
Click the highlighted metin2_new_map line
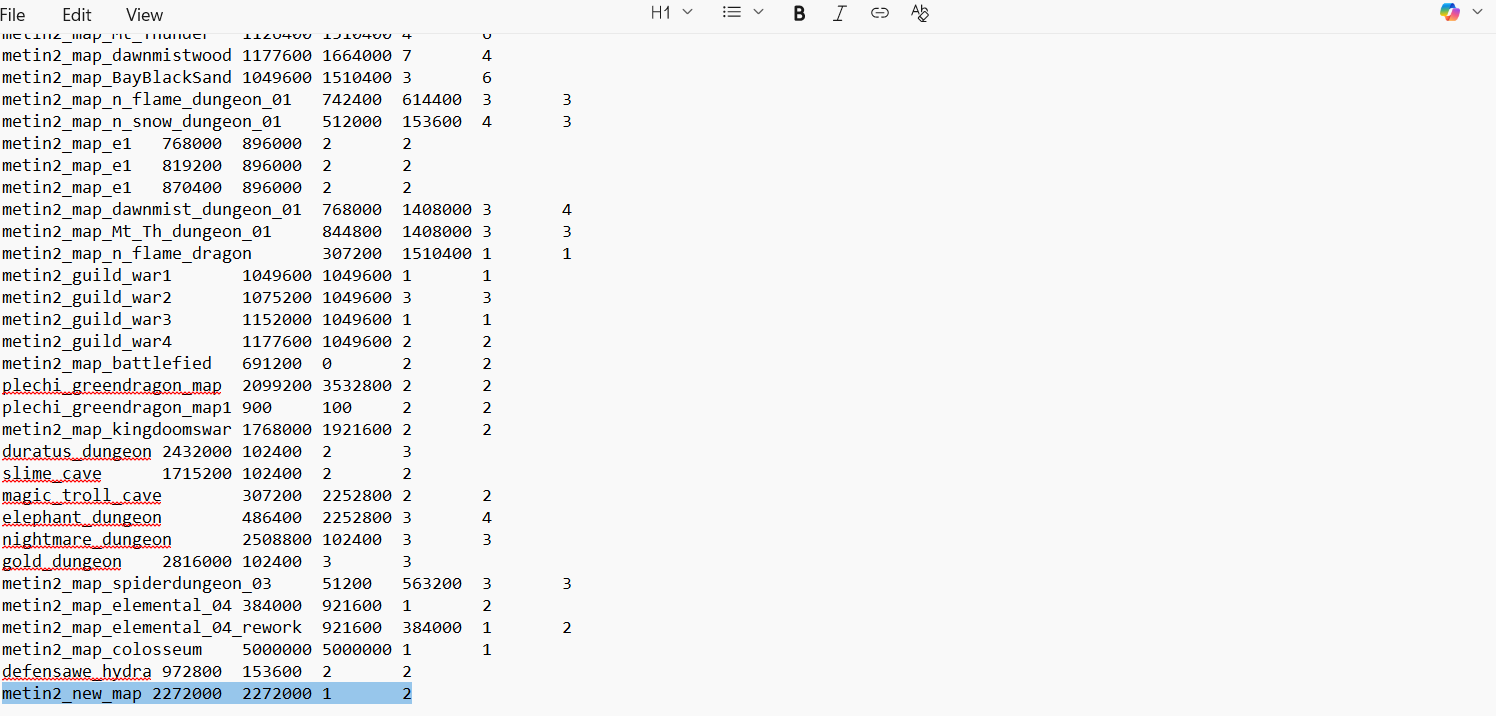(206, 693)
